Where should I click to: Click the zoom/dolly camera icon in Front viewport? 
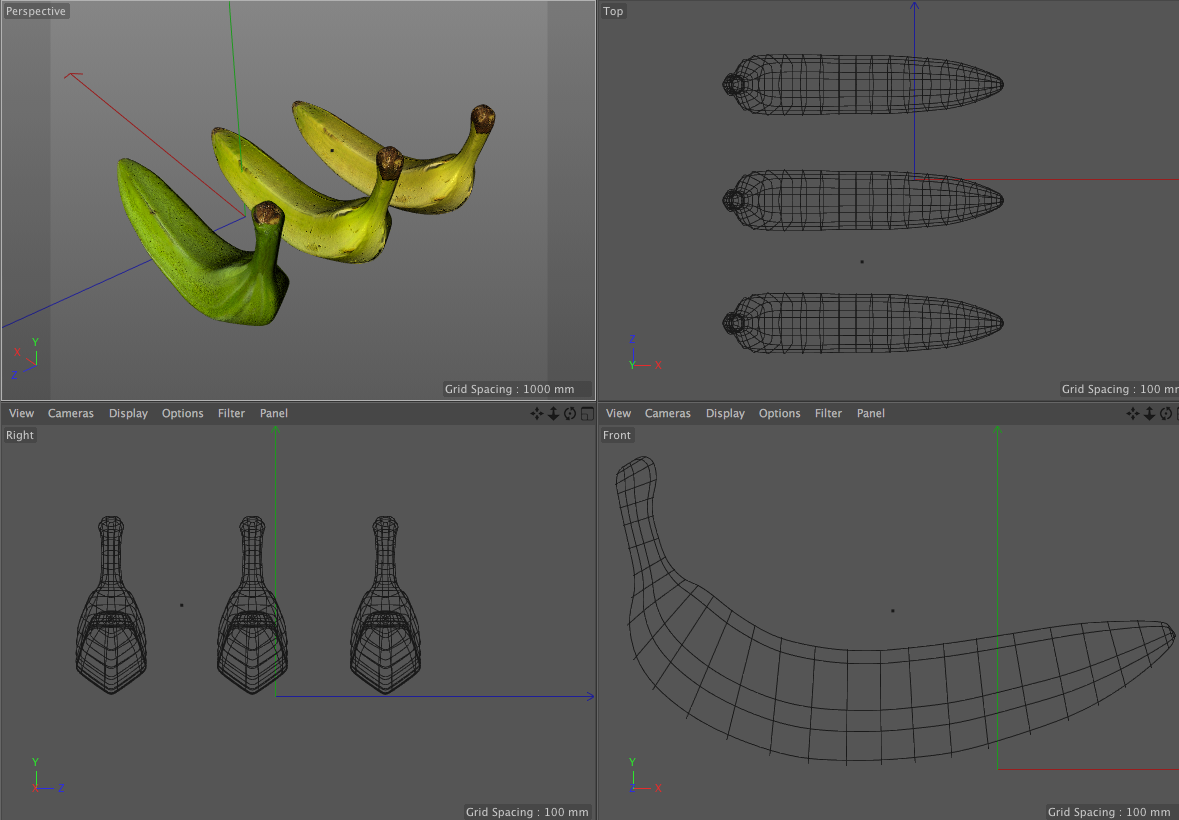pyautogui.click(x=1149, y=414)
